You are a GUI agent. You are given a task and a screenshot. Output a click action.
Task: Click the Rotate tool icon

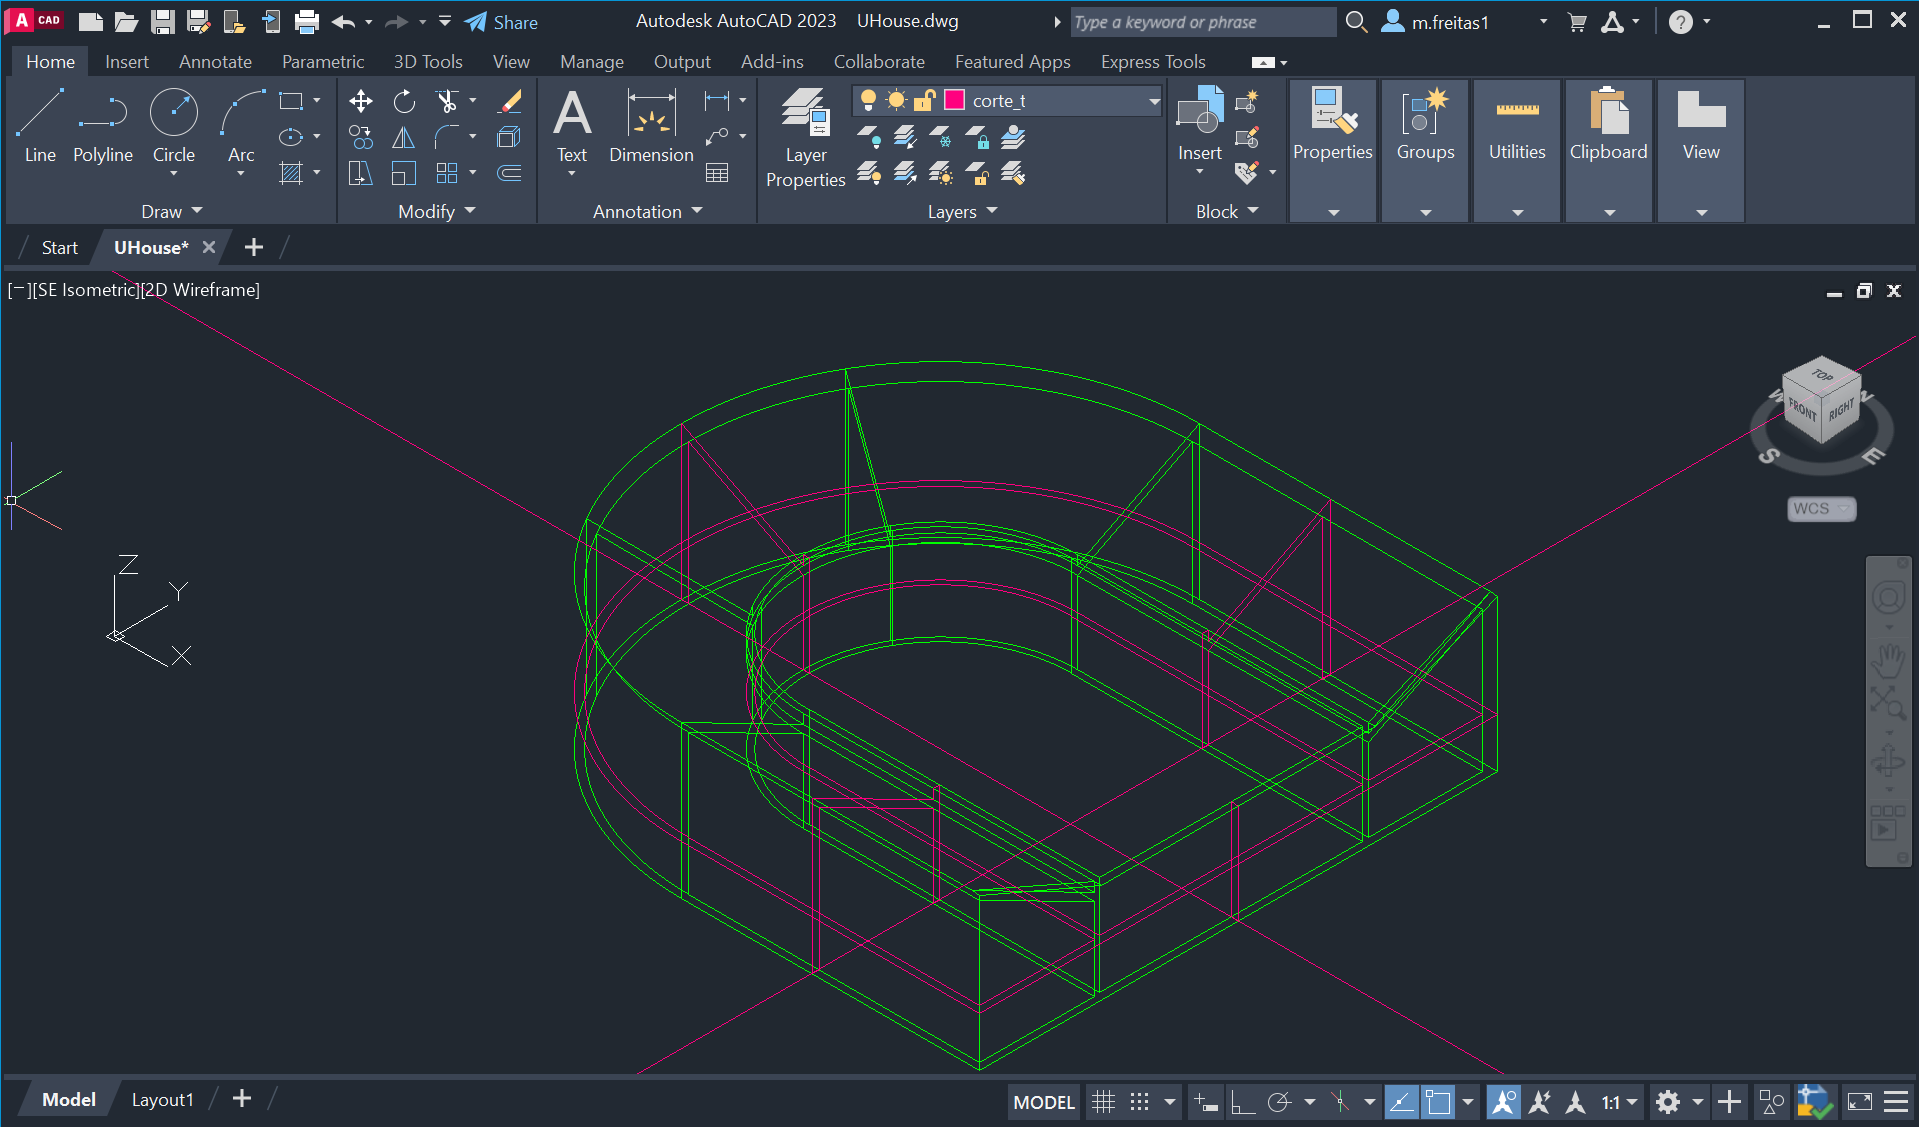pos(404,101)
